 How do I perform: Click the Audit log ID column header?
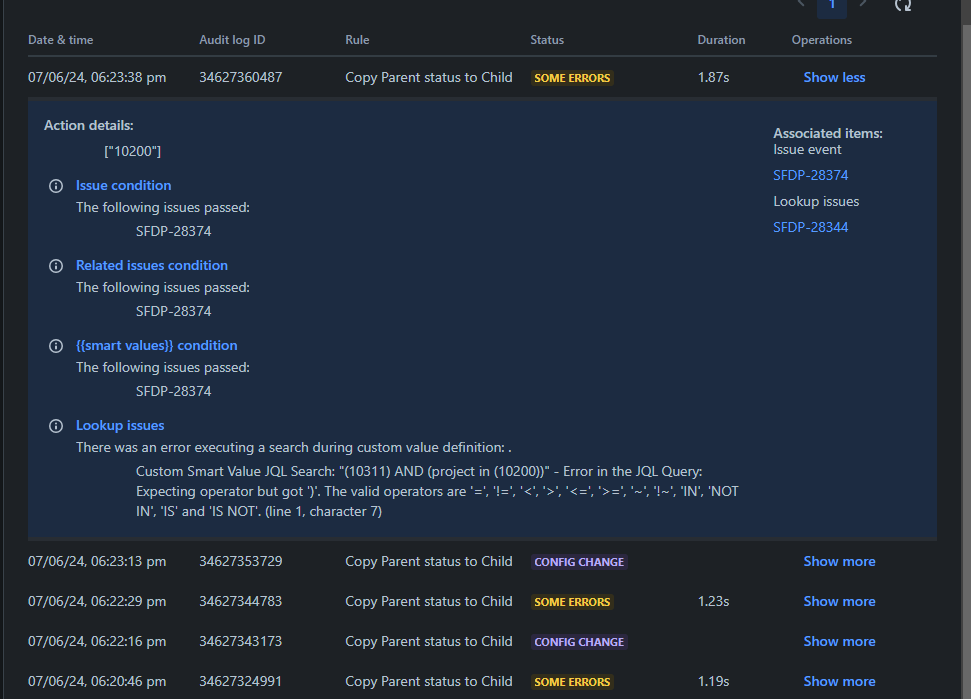click(232, 40)
